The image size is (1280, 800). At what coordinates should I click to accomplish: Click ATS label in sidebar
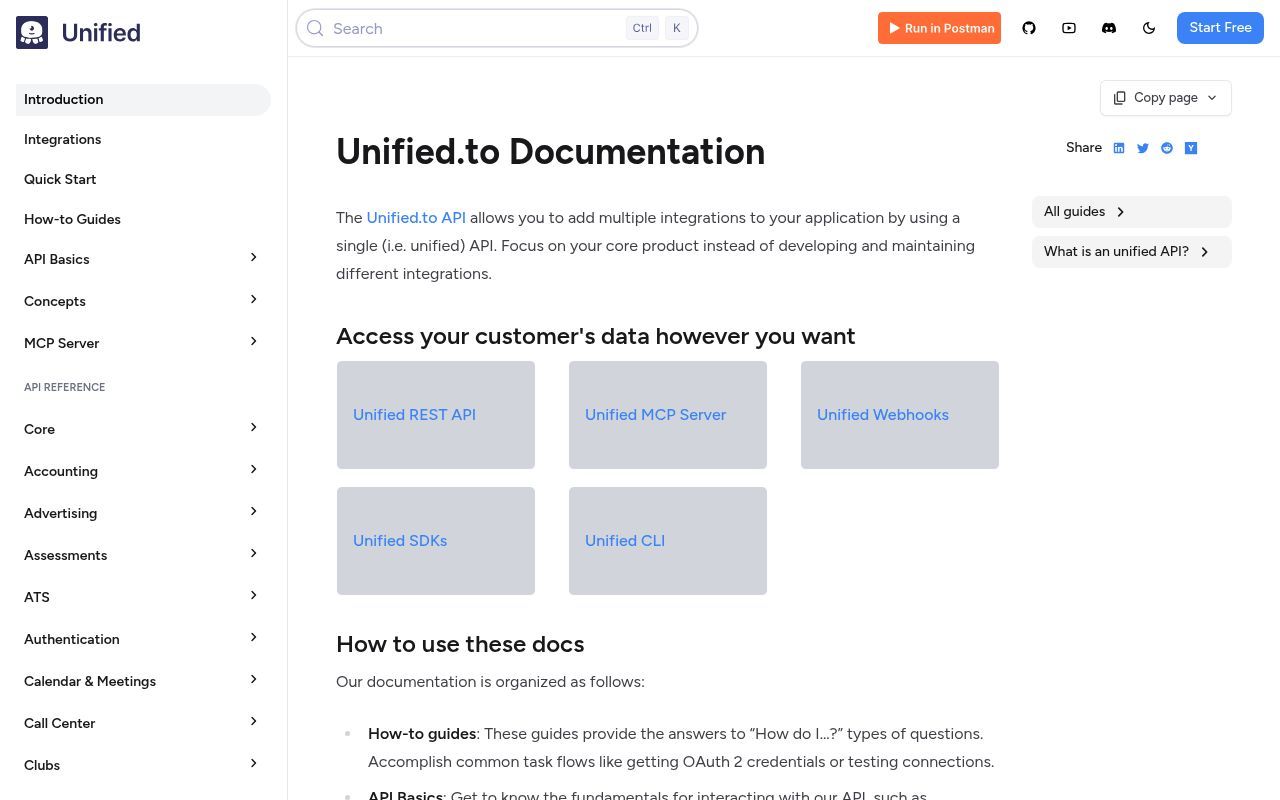(x=37, y=597)
